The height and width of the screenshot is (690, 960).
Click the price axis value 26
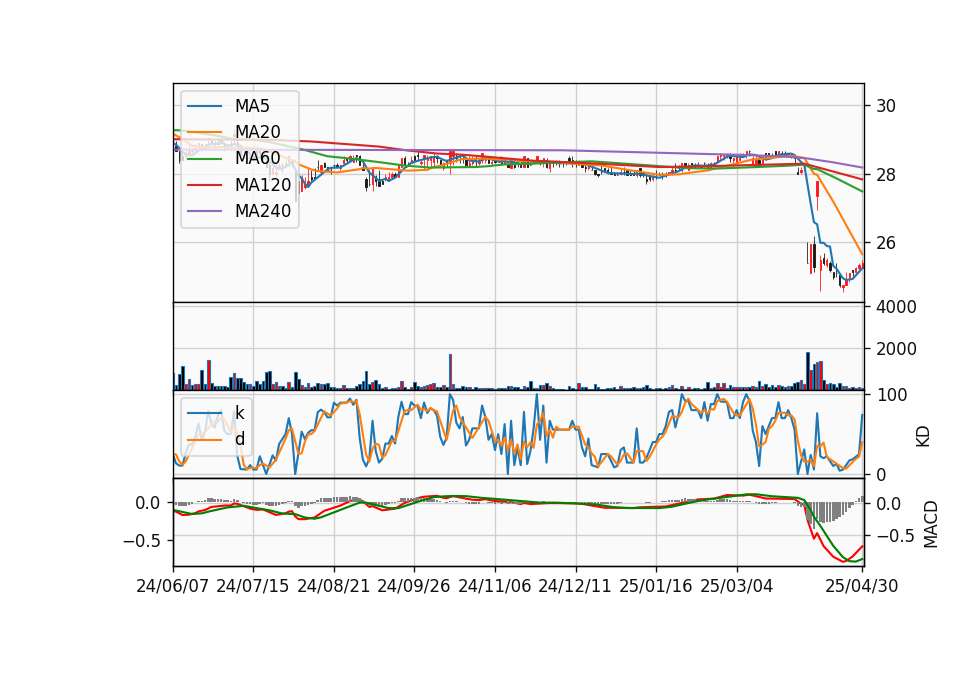pyautogui.click(x=886, y=243)
